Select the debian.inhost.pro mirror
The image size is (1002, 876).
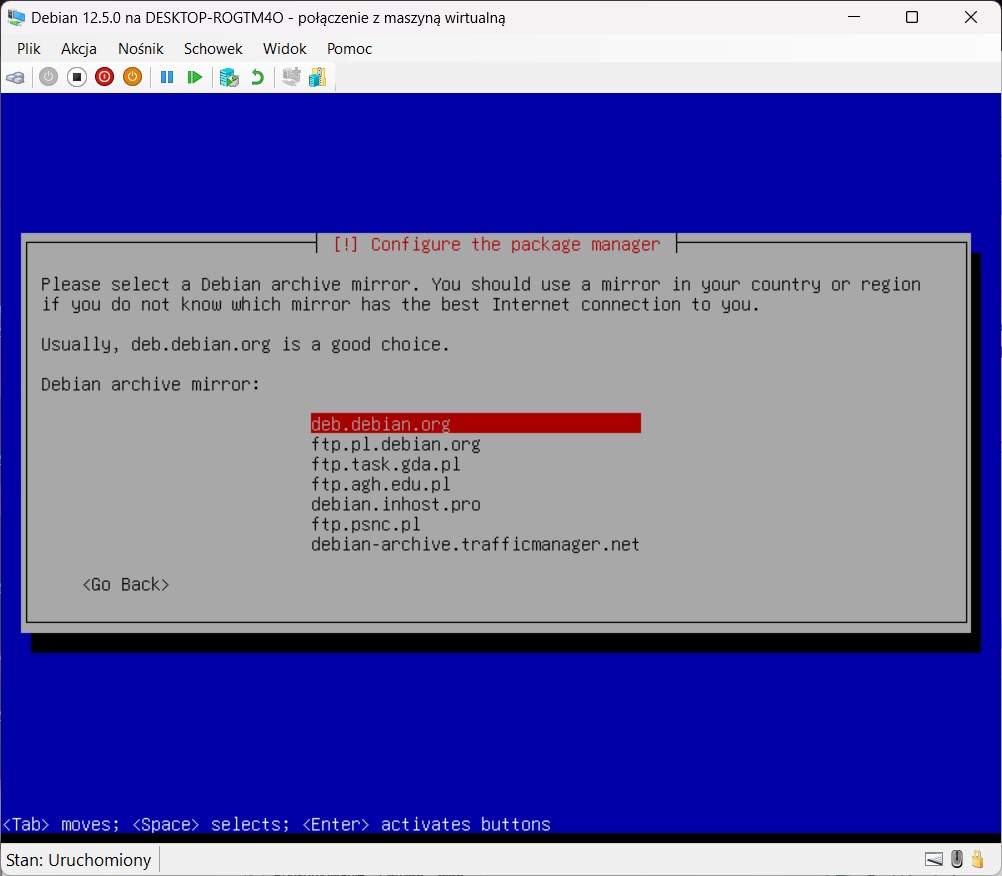pyautogui.click(x=396, y=504)
